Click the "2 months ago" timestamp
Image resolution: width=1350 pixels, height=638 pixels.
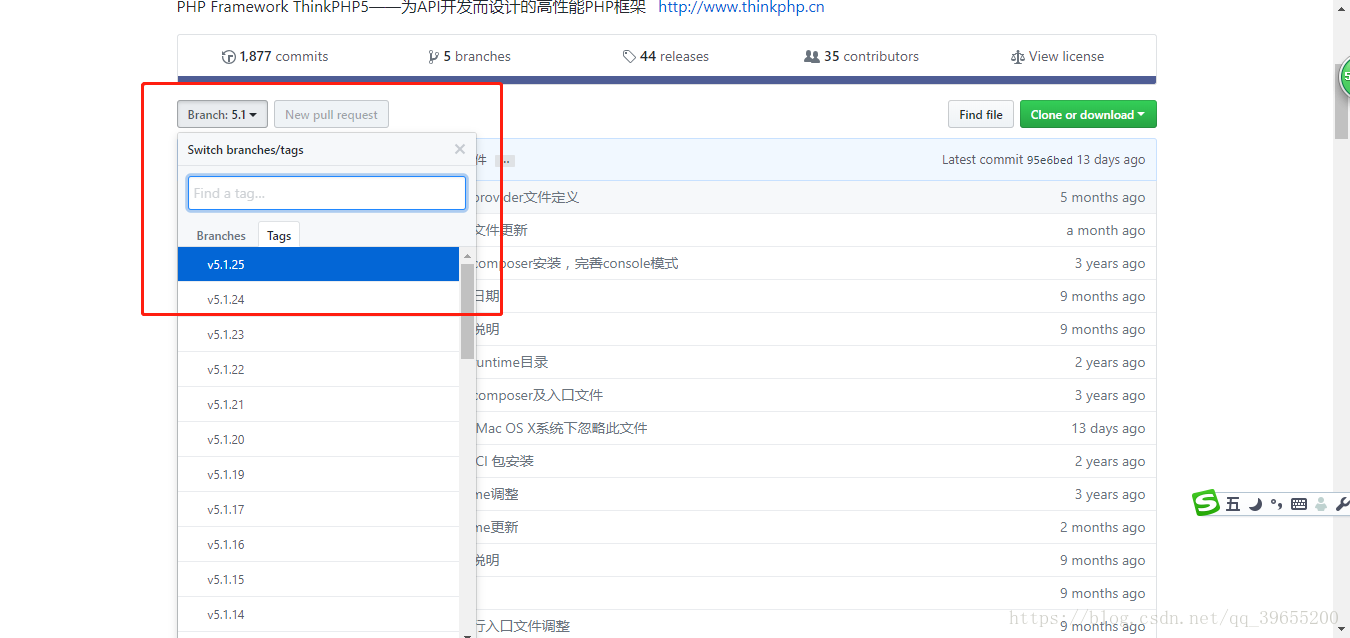(x=1102, y=528)
